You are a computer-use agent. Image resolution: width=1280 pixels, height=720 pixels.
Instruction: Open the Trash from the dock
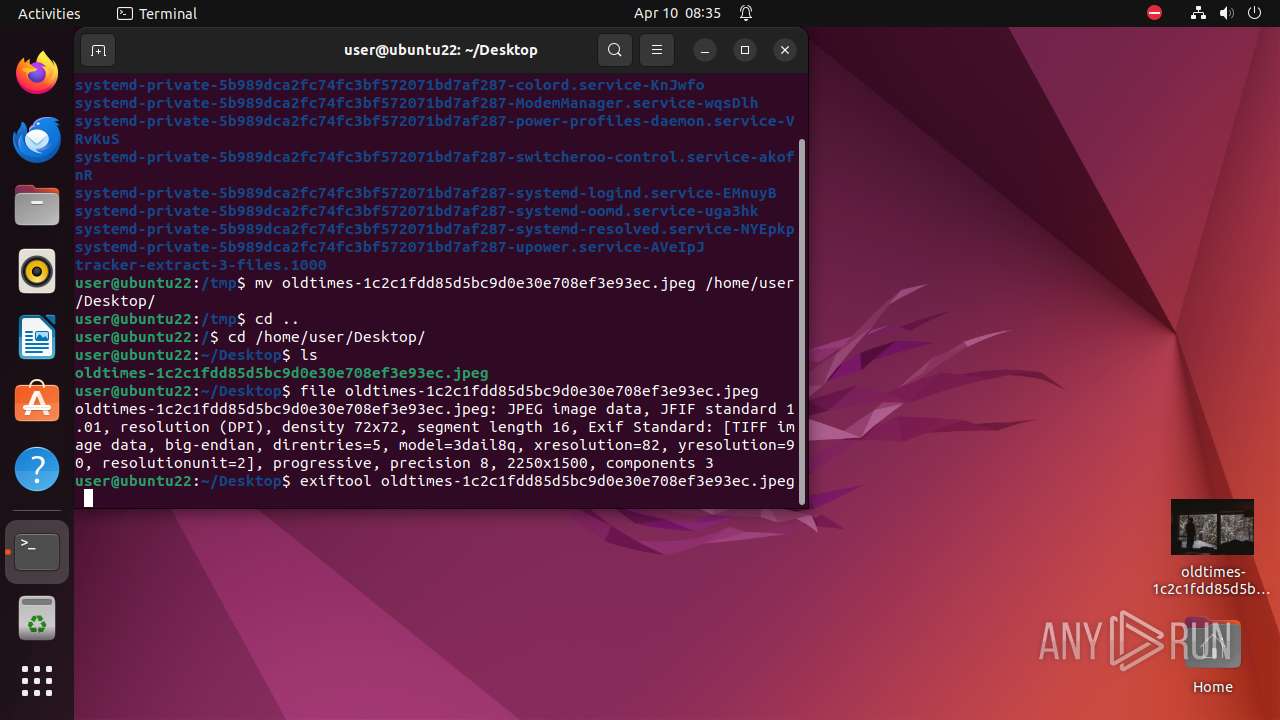(37, 618)
